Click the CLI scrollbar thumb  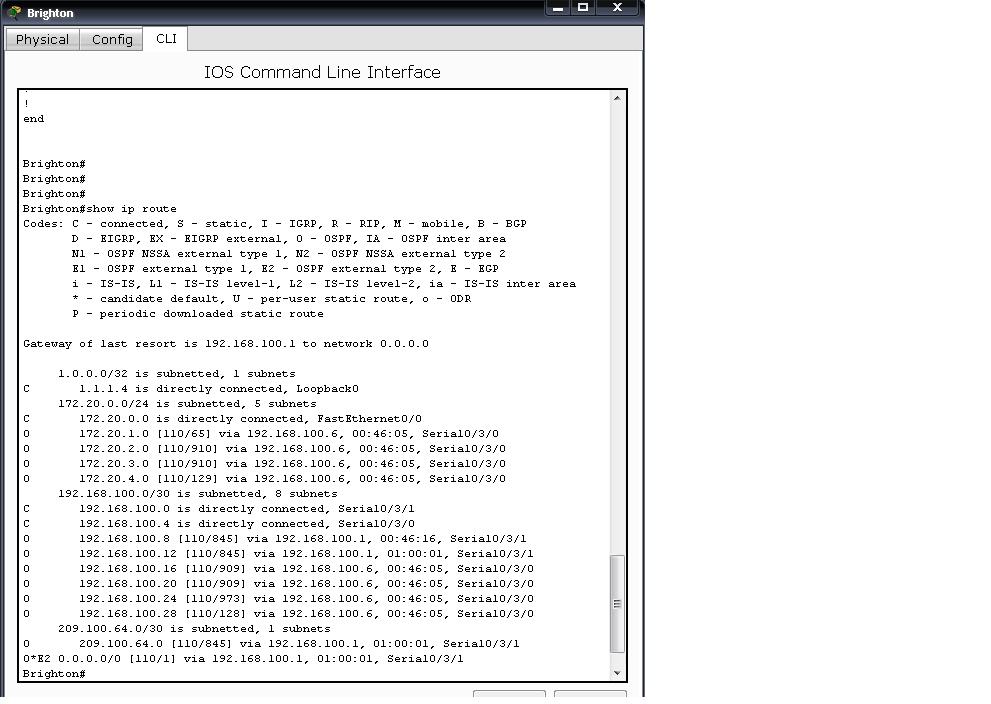617,604
